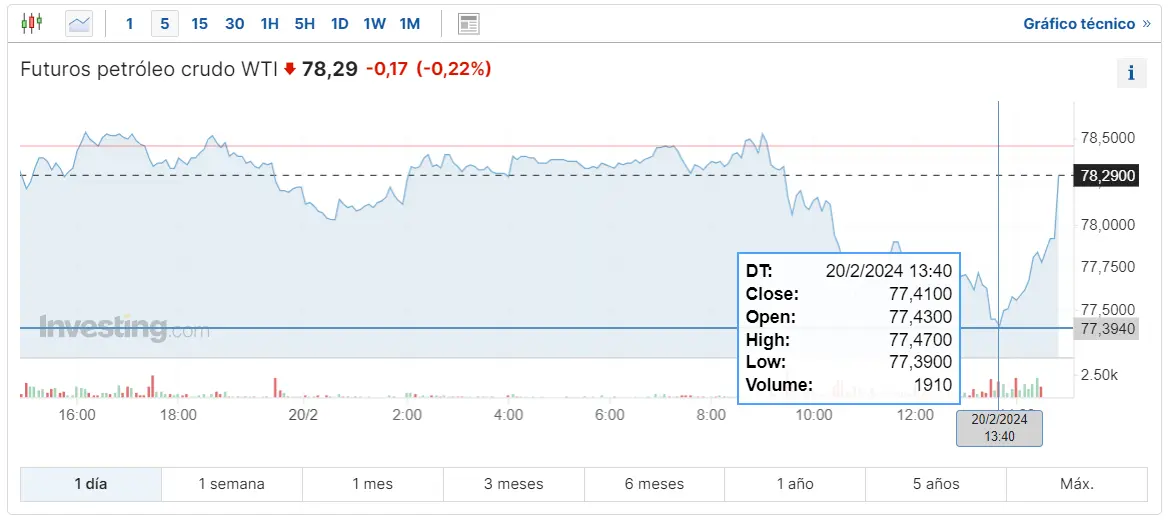This screenshot has width=1171, height=525.
Task: Click the blue info icon
Action: (1131, 73)
